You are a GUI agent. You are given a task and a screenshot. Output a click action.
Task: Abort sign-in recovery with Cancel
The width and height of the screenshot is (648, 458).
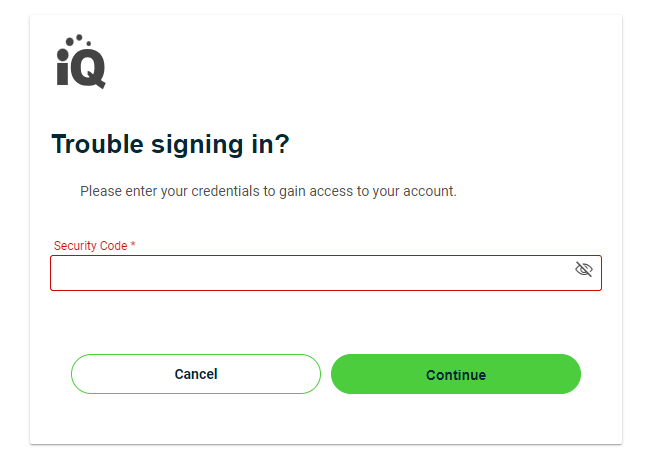[x=196, y=374]
